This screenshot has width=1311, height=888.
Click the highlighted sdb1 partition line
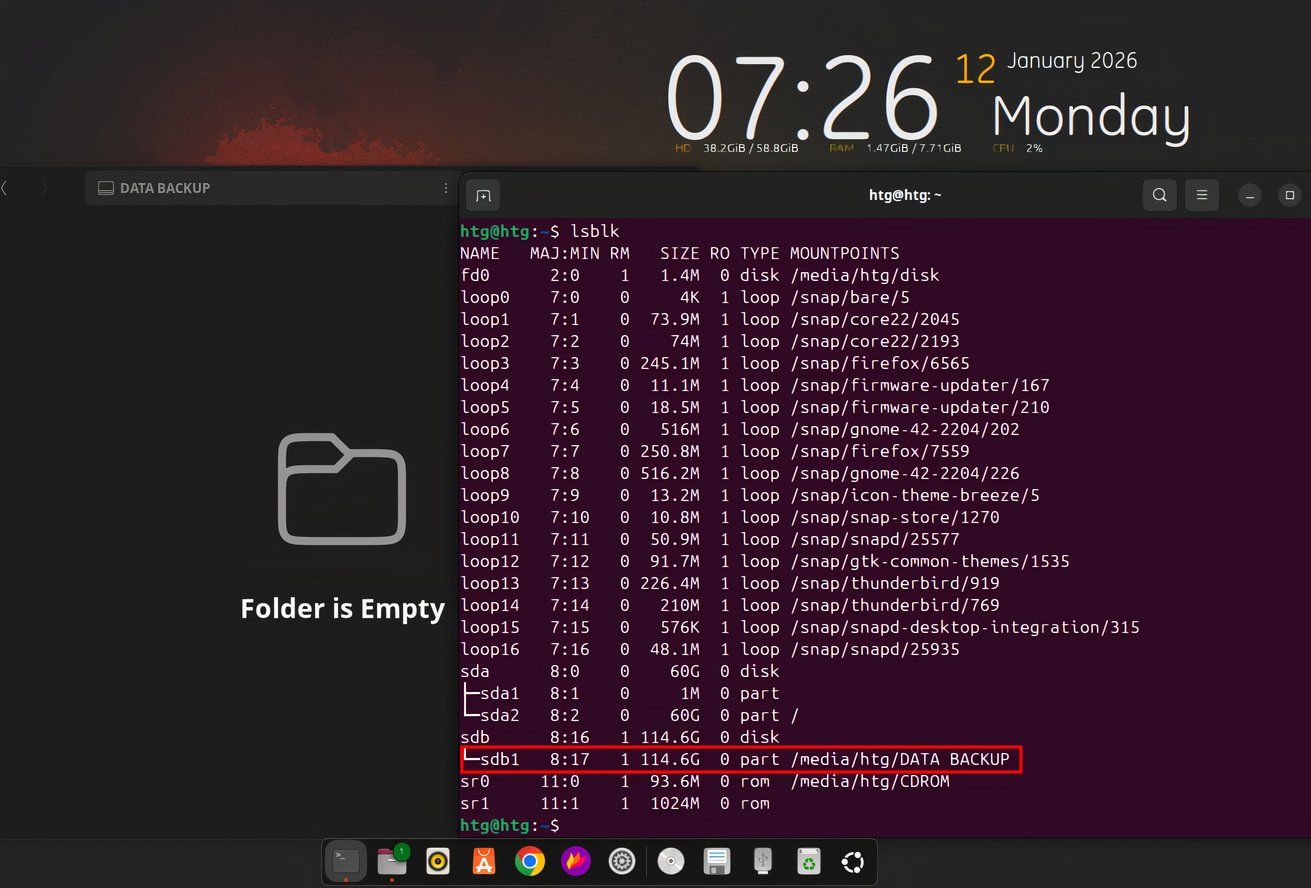coord(740,759)
